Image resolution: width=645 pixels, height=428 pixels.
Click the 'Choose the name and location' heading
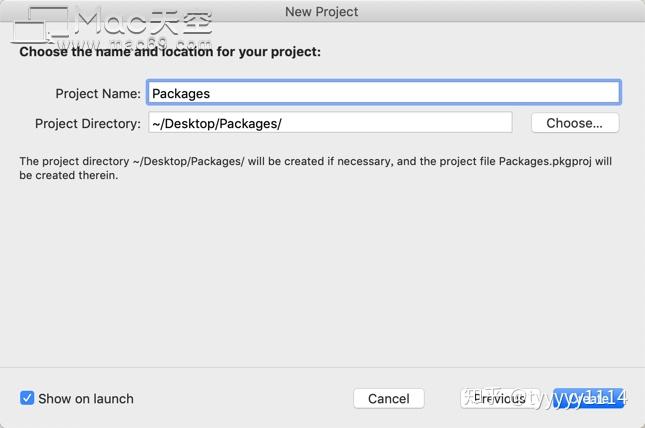[x=171, y=51]
